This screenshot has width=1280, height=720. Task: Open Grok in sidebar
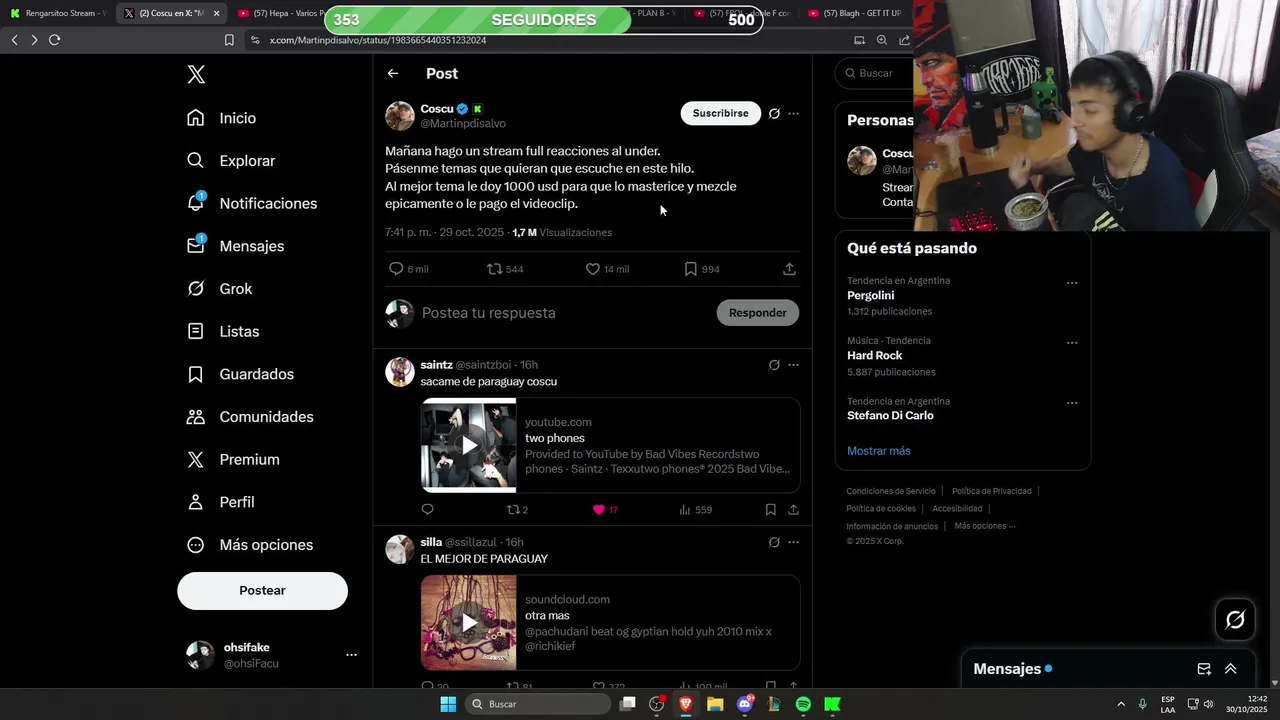coord(219,289)
